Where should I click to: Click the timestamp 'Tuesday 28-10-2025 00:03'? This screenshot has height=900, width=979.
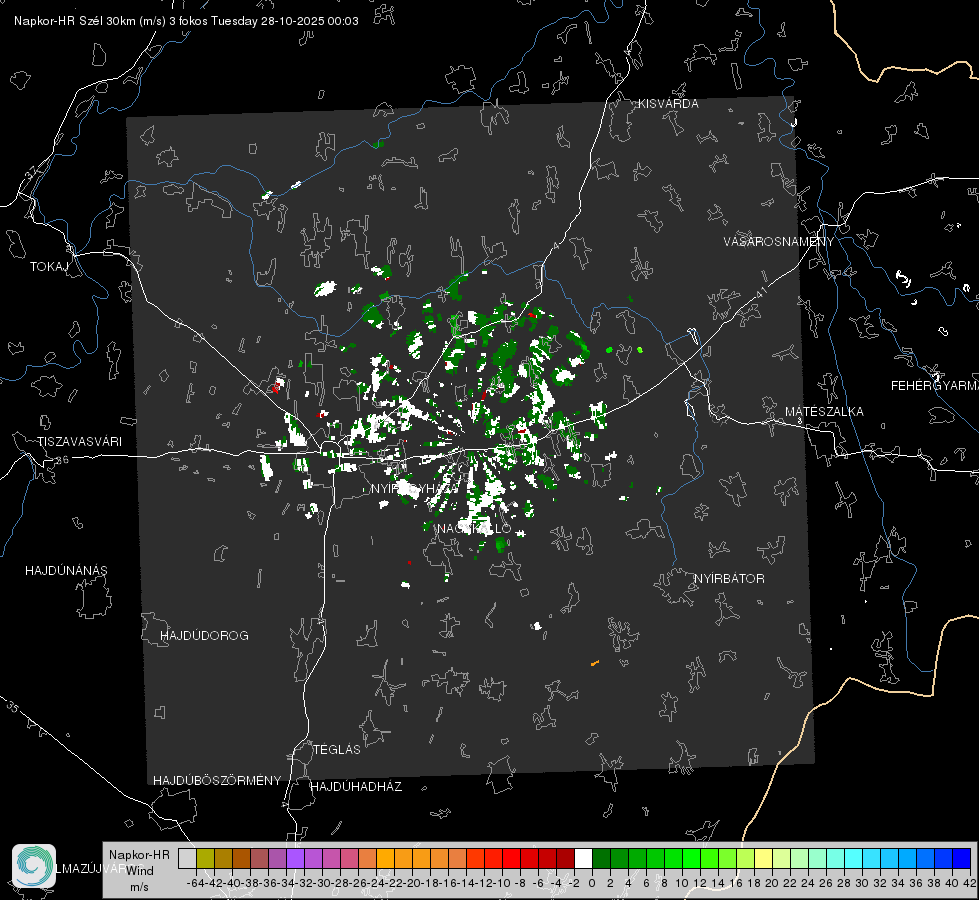(285, 21)
